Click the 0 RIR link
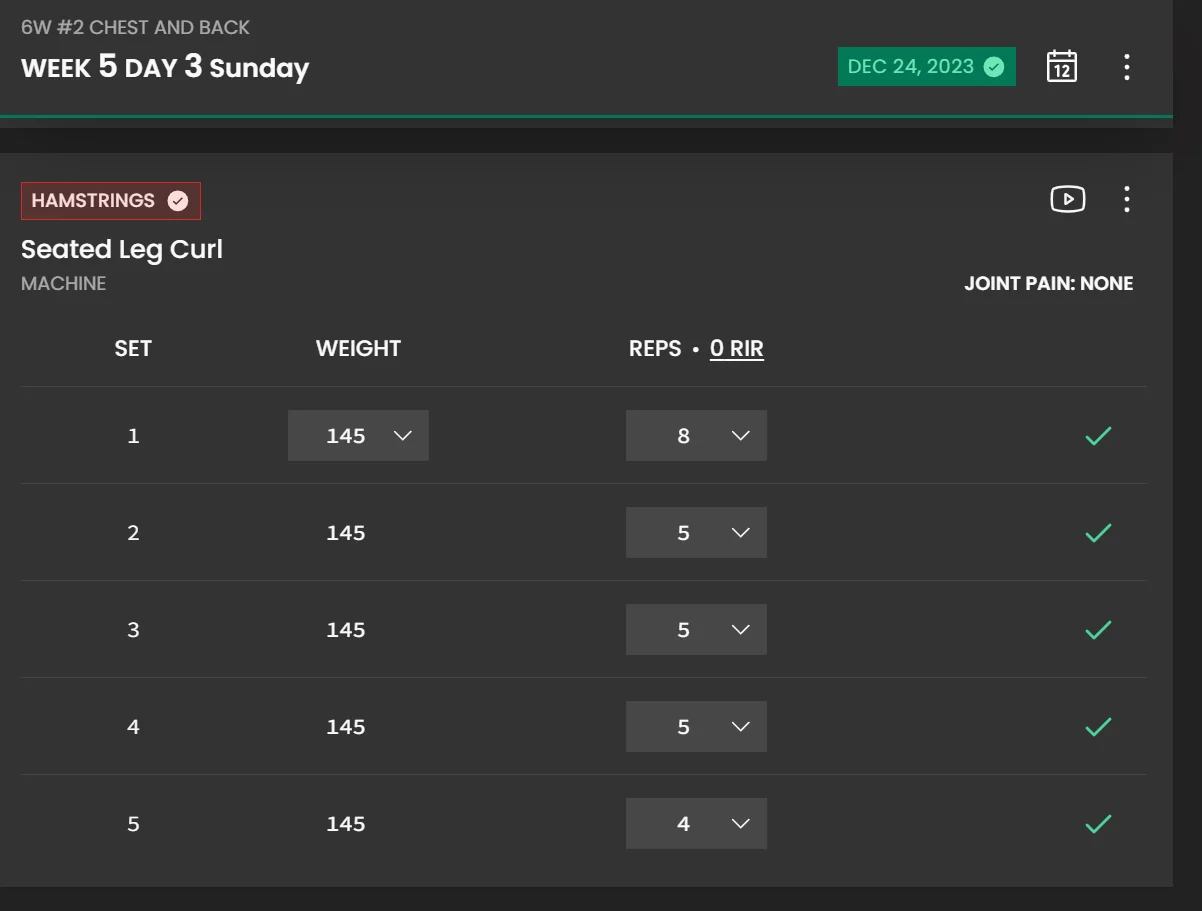Screen dimensions: 1202x911 736,349
